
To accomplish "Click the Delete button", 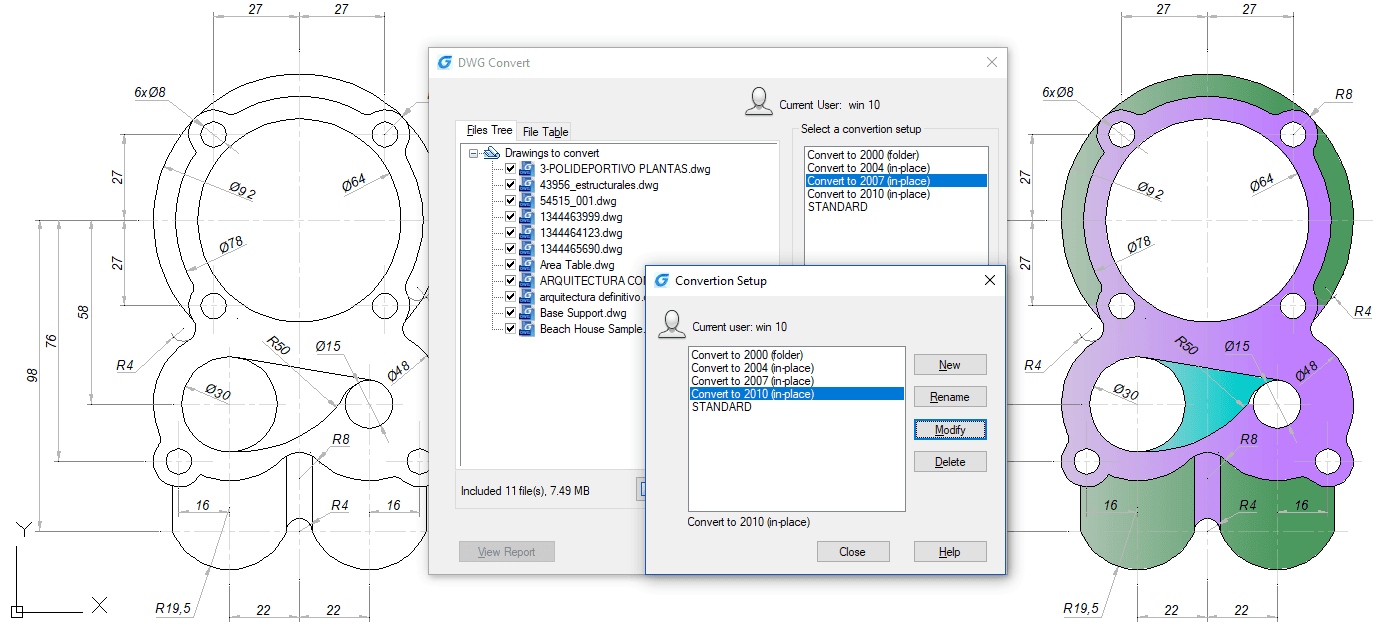I will coord(950,462).
